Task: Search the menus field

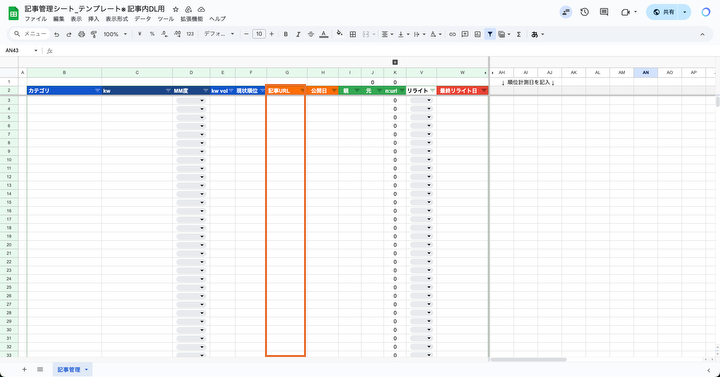Action: [x=30, y=34]
